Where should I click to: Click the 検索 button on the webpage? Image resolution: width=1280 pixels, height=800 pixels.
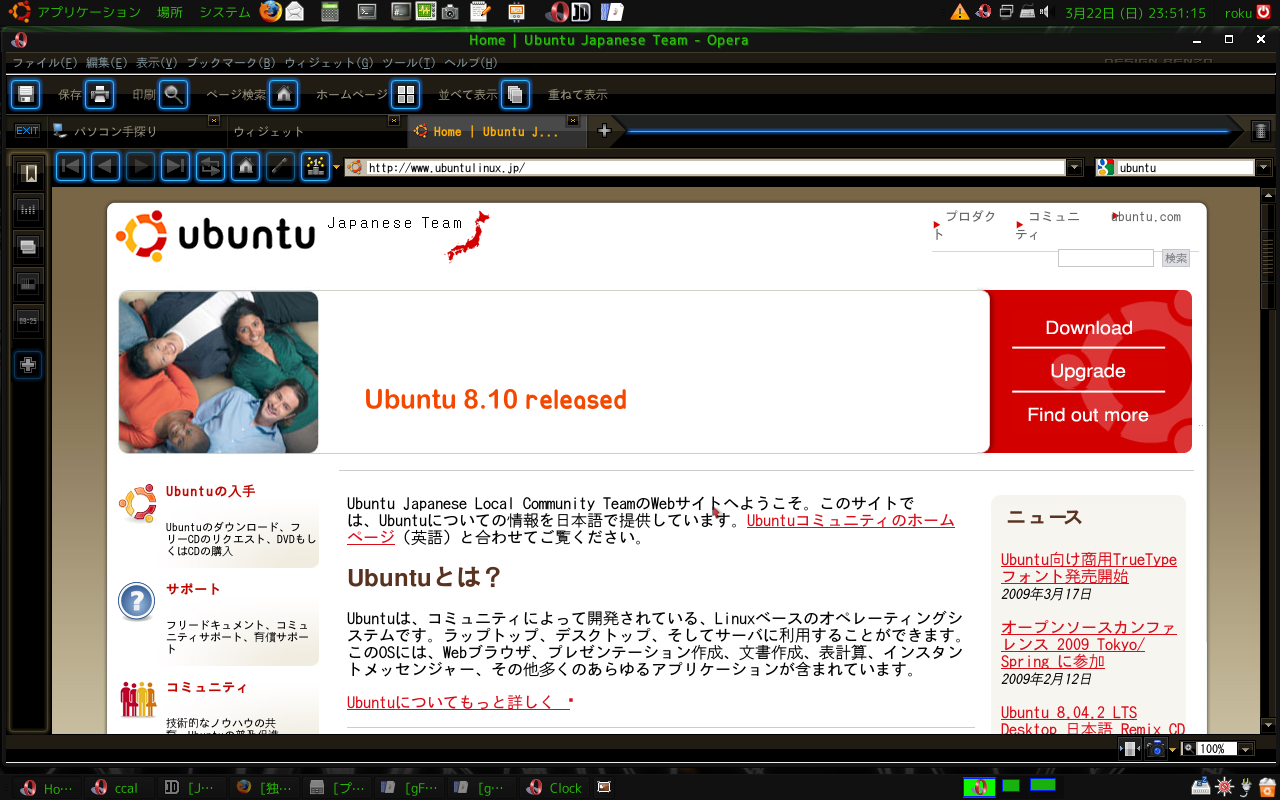point(1176,258)
